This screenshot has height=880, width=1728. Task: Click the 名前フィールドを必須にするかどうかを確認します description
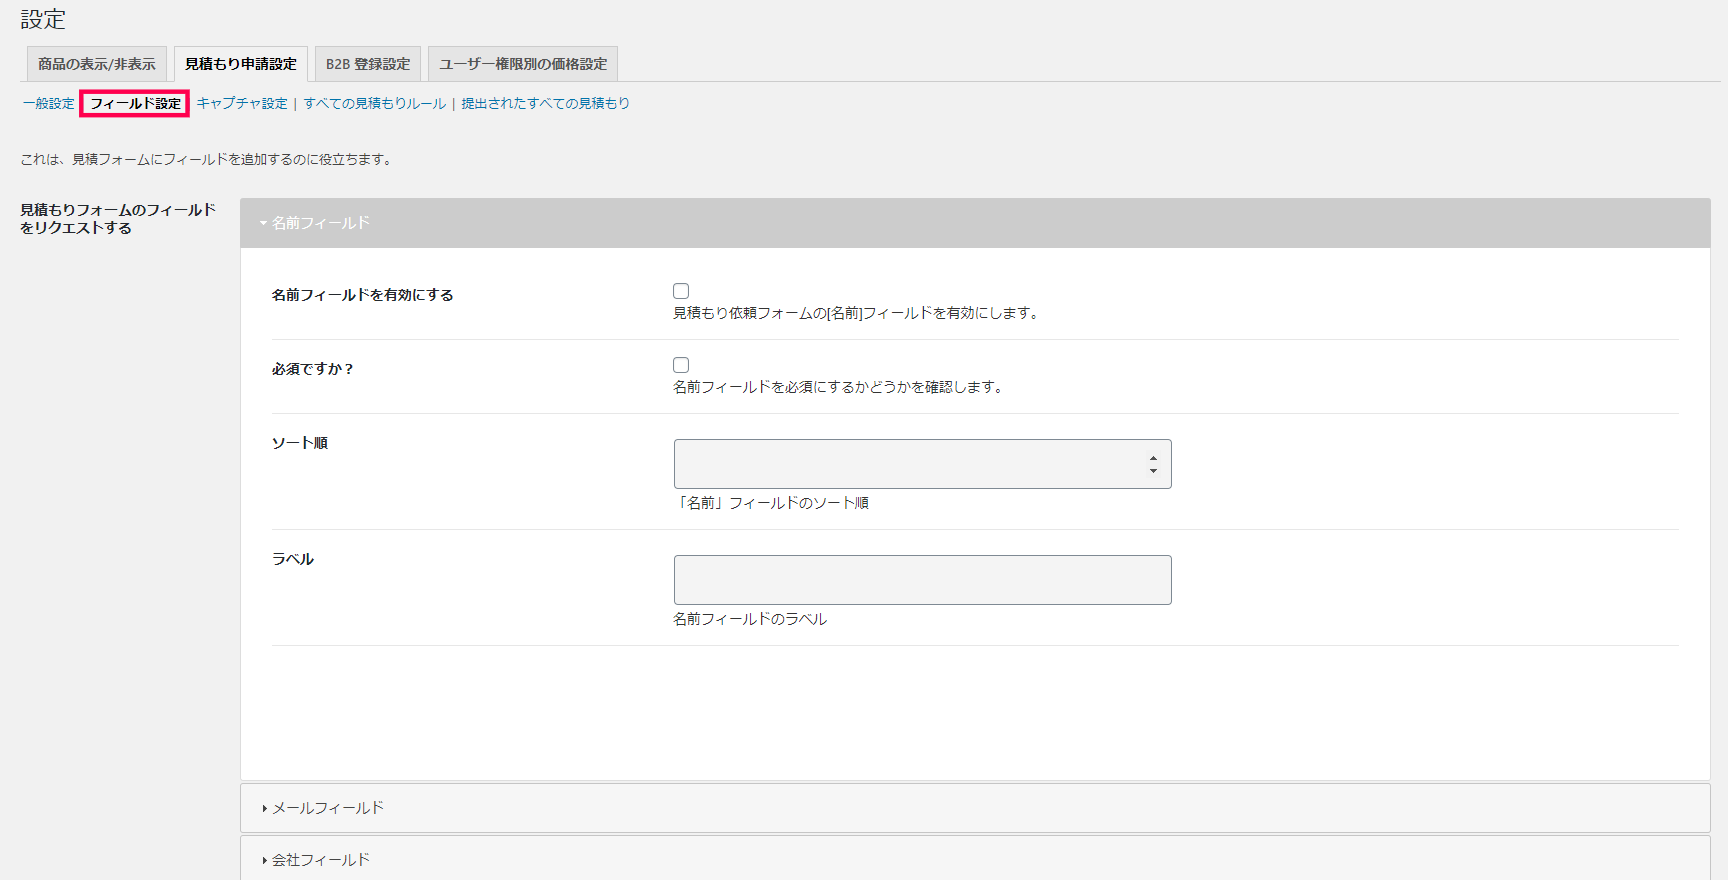pyautogui.click(x=839, y=387)
